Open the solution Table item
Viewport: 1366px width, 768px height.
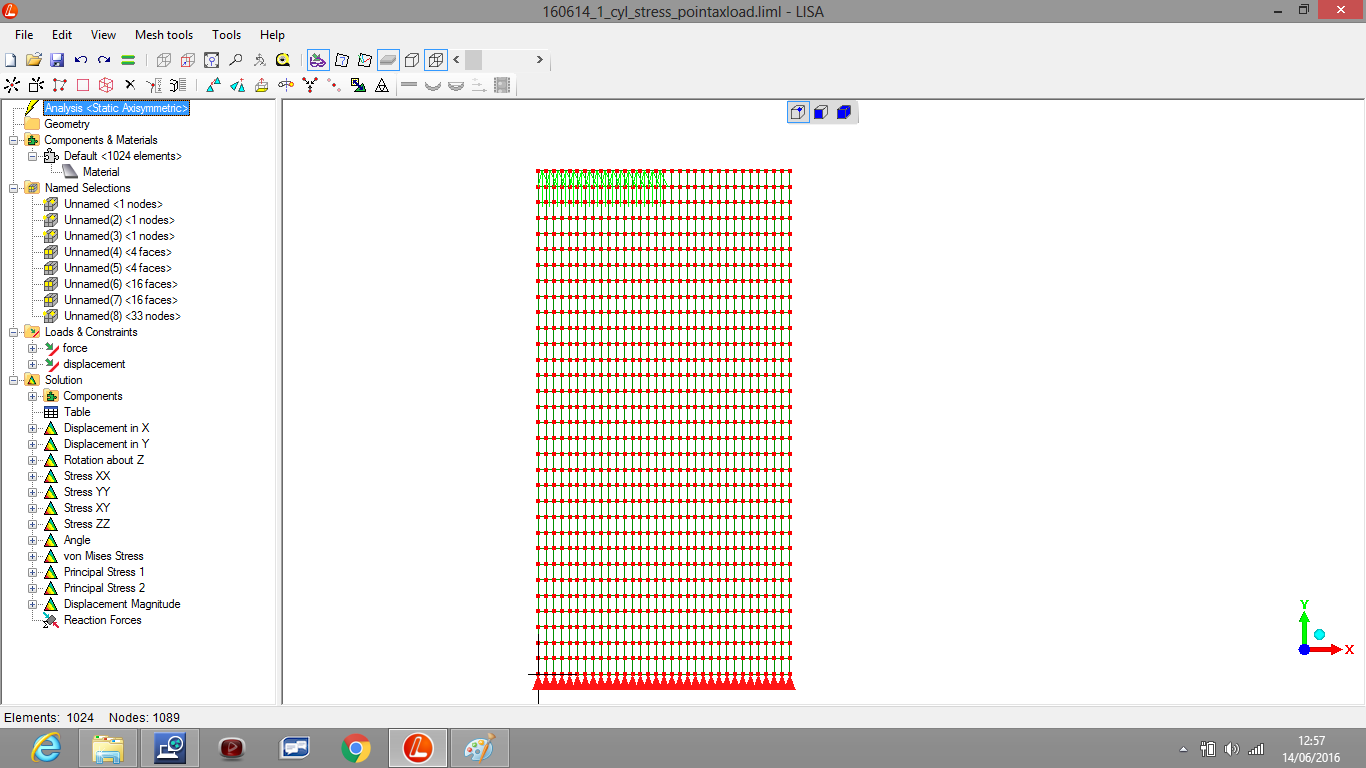pos(76,412)
